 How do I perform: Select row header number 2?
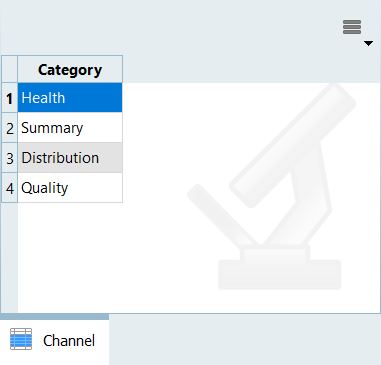click(9, 128)
